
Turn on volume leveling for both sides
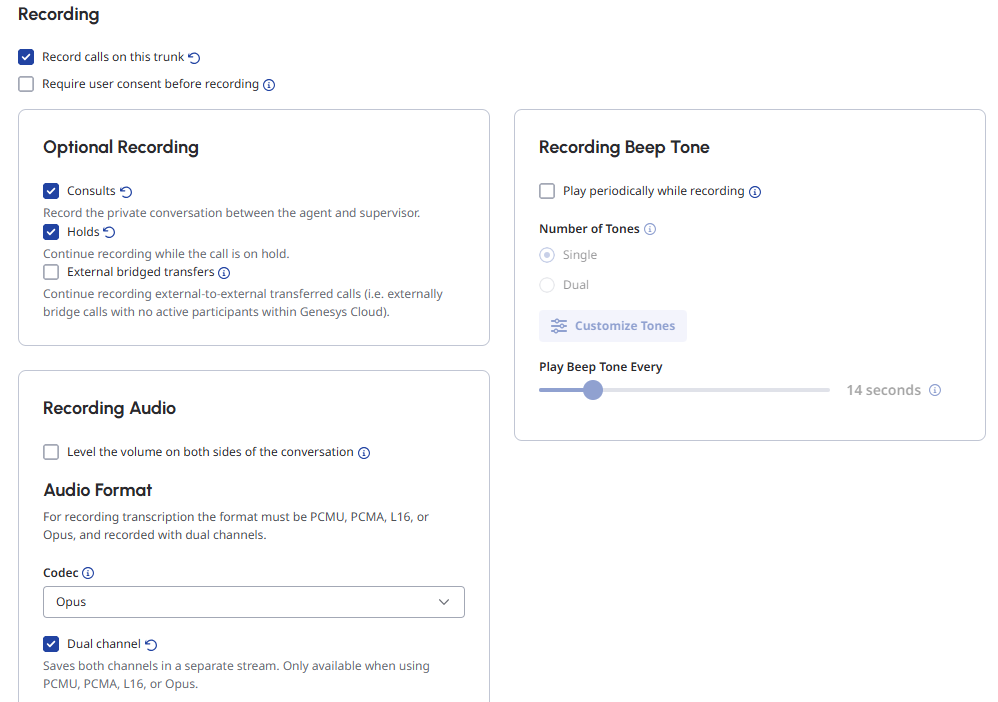51,452
